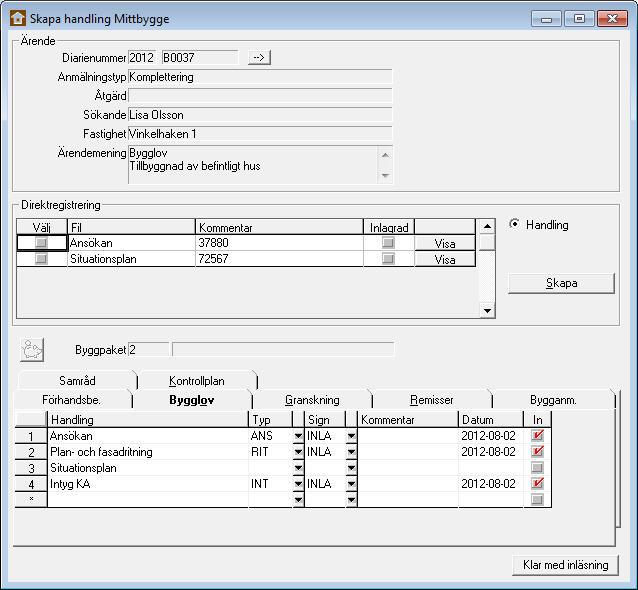Click scroll down arrow in Direktregistrering list

click(x=487, y=311)
